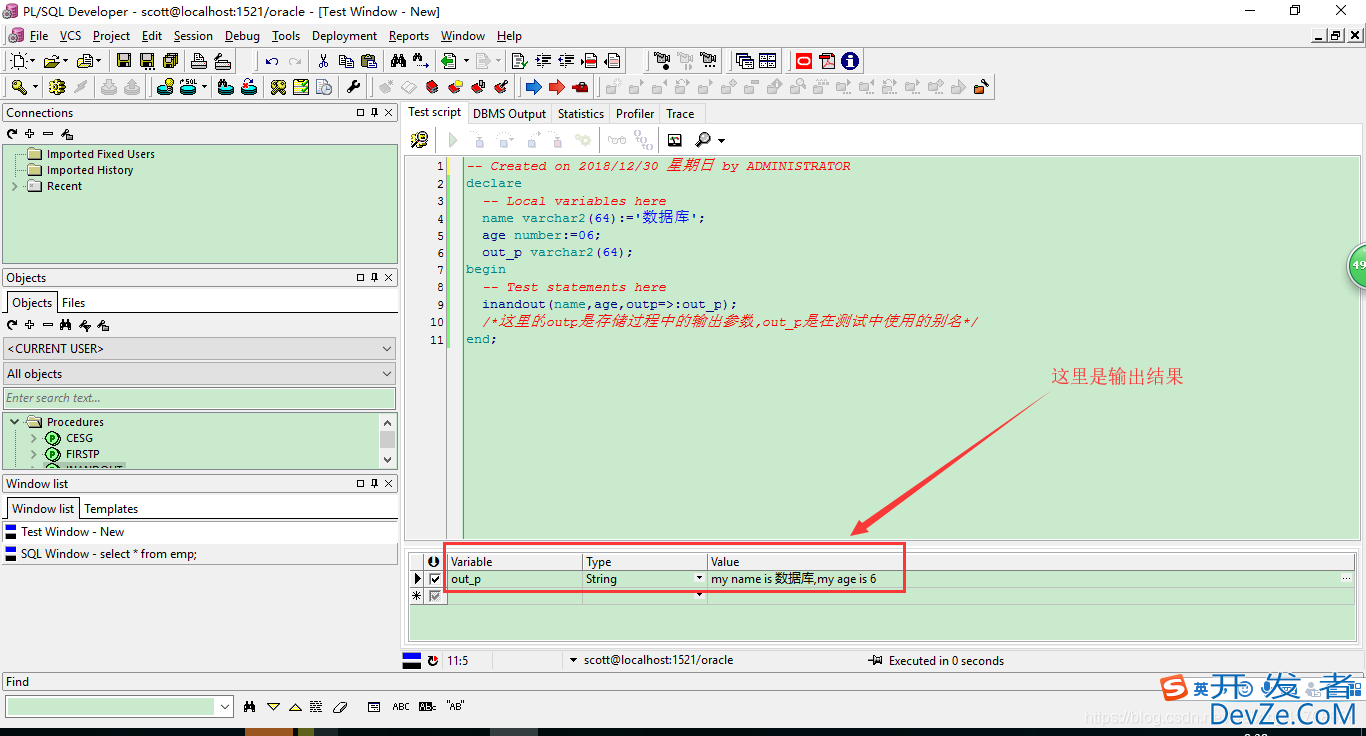Viewport: 1366px width, 736px height.
Task: Switch to the Statistics tab
Action: click(581, 114)
